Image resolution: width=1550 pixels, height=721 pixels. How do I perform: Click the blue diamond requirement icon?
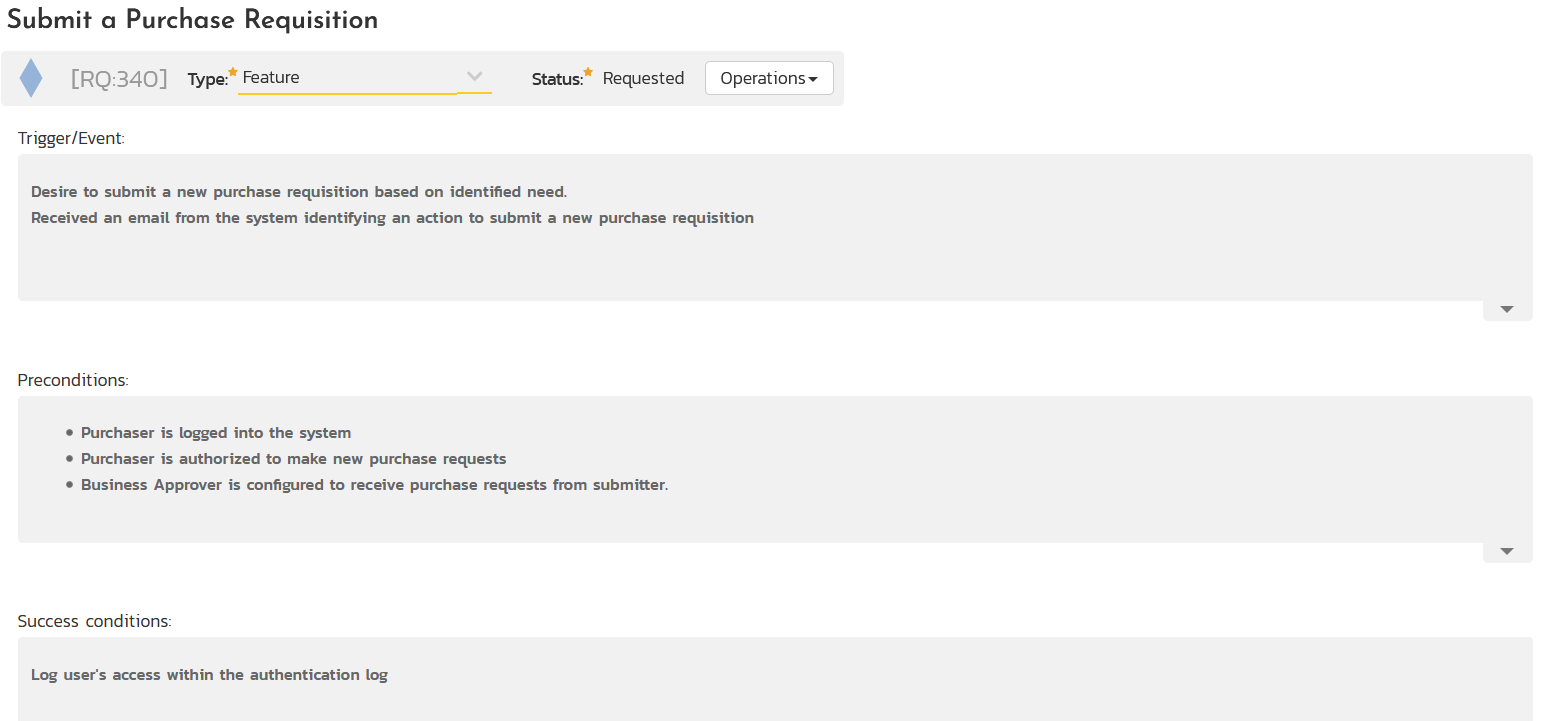(31, 78)
